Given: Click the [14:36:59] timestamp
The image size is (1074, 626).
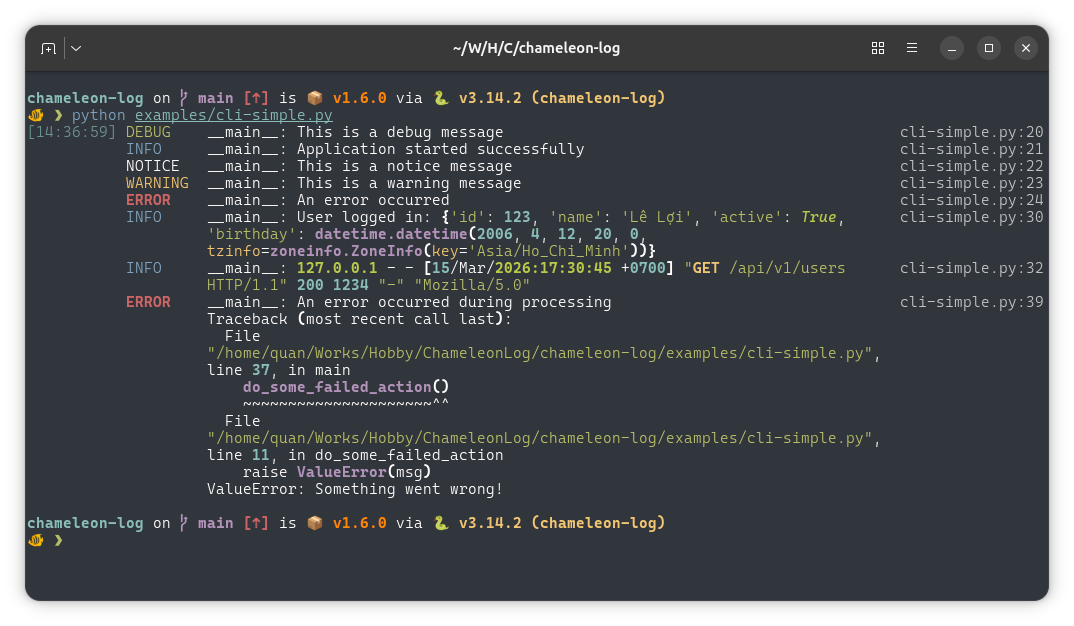Looking at the screenshot, I should (x=72, y=132).
